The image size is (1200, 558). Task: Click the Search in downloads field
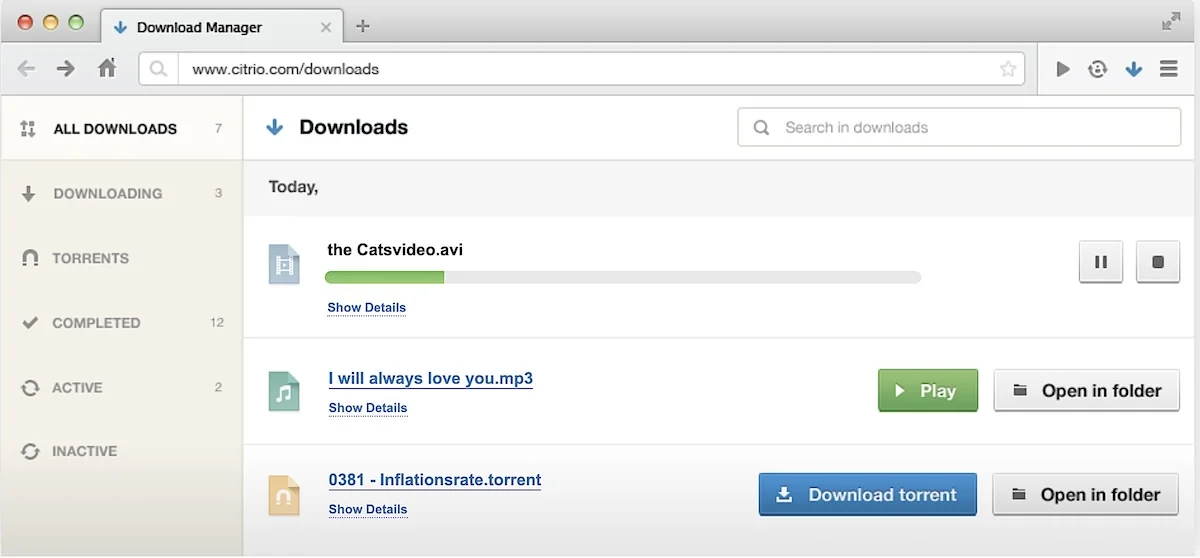[959, 127]
